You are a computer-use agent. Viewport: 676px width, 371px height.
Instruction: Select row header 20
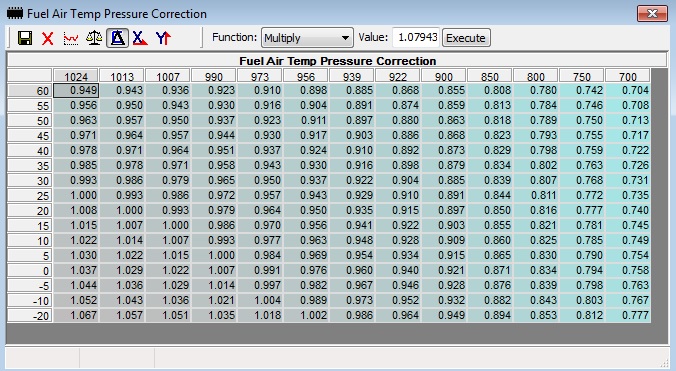pos(30,211)
